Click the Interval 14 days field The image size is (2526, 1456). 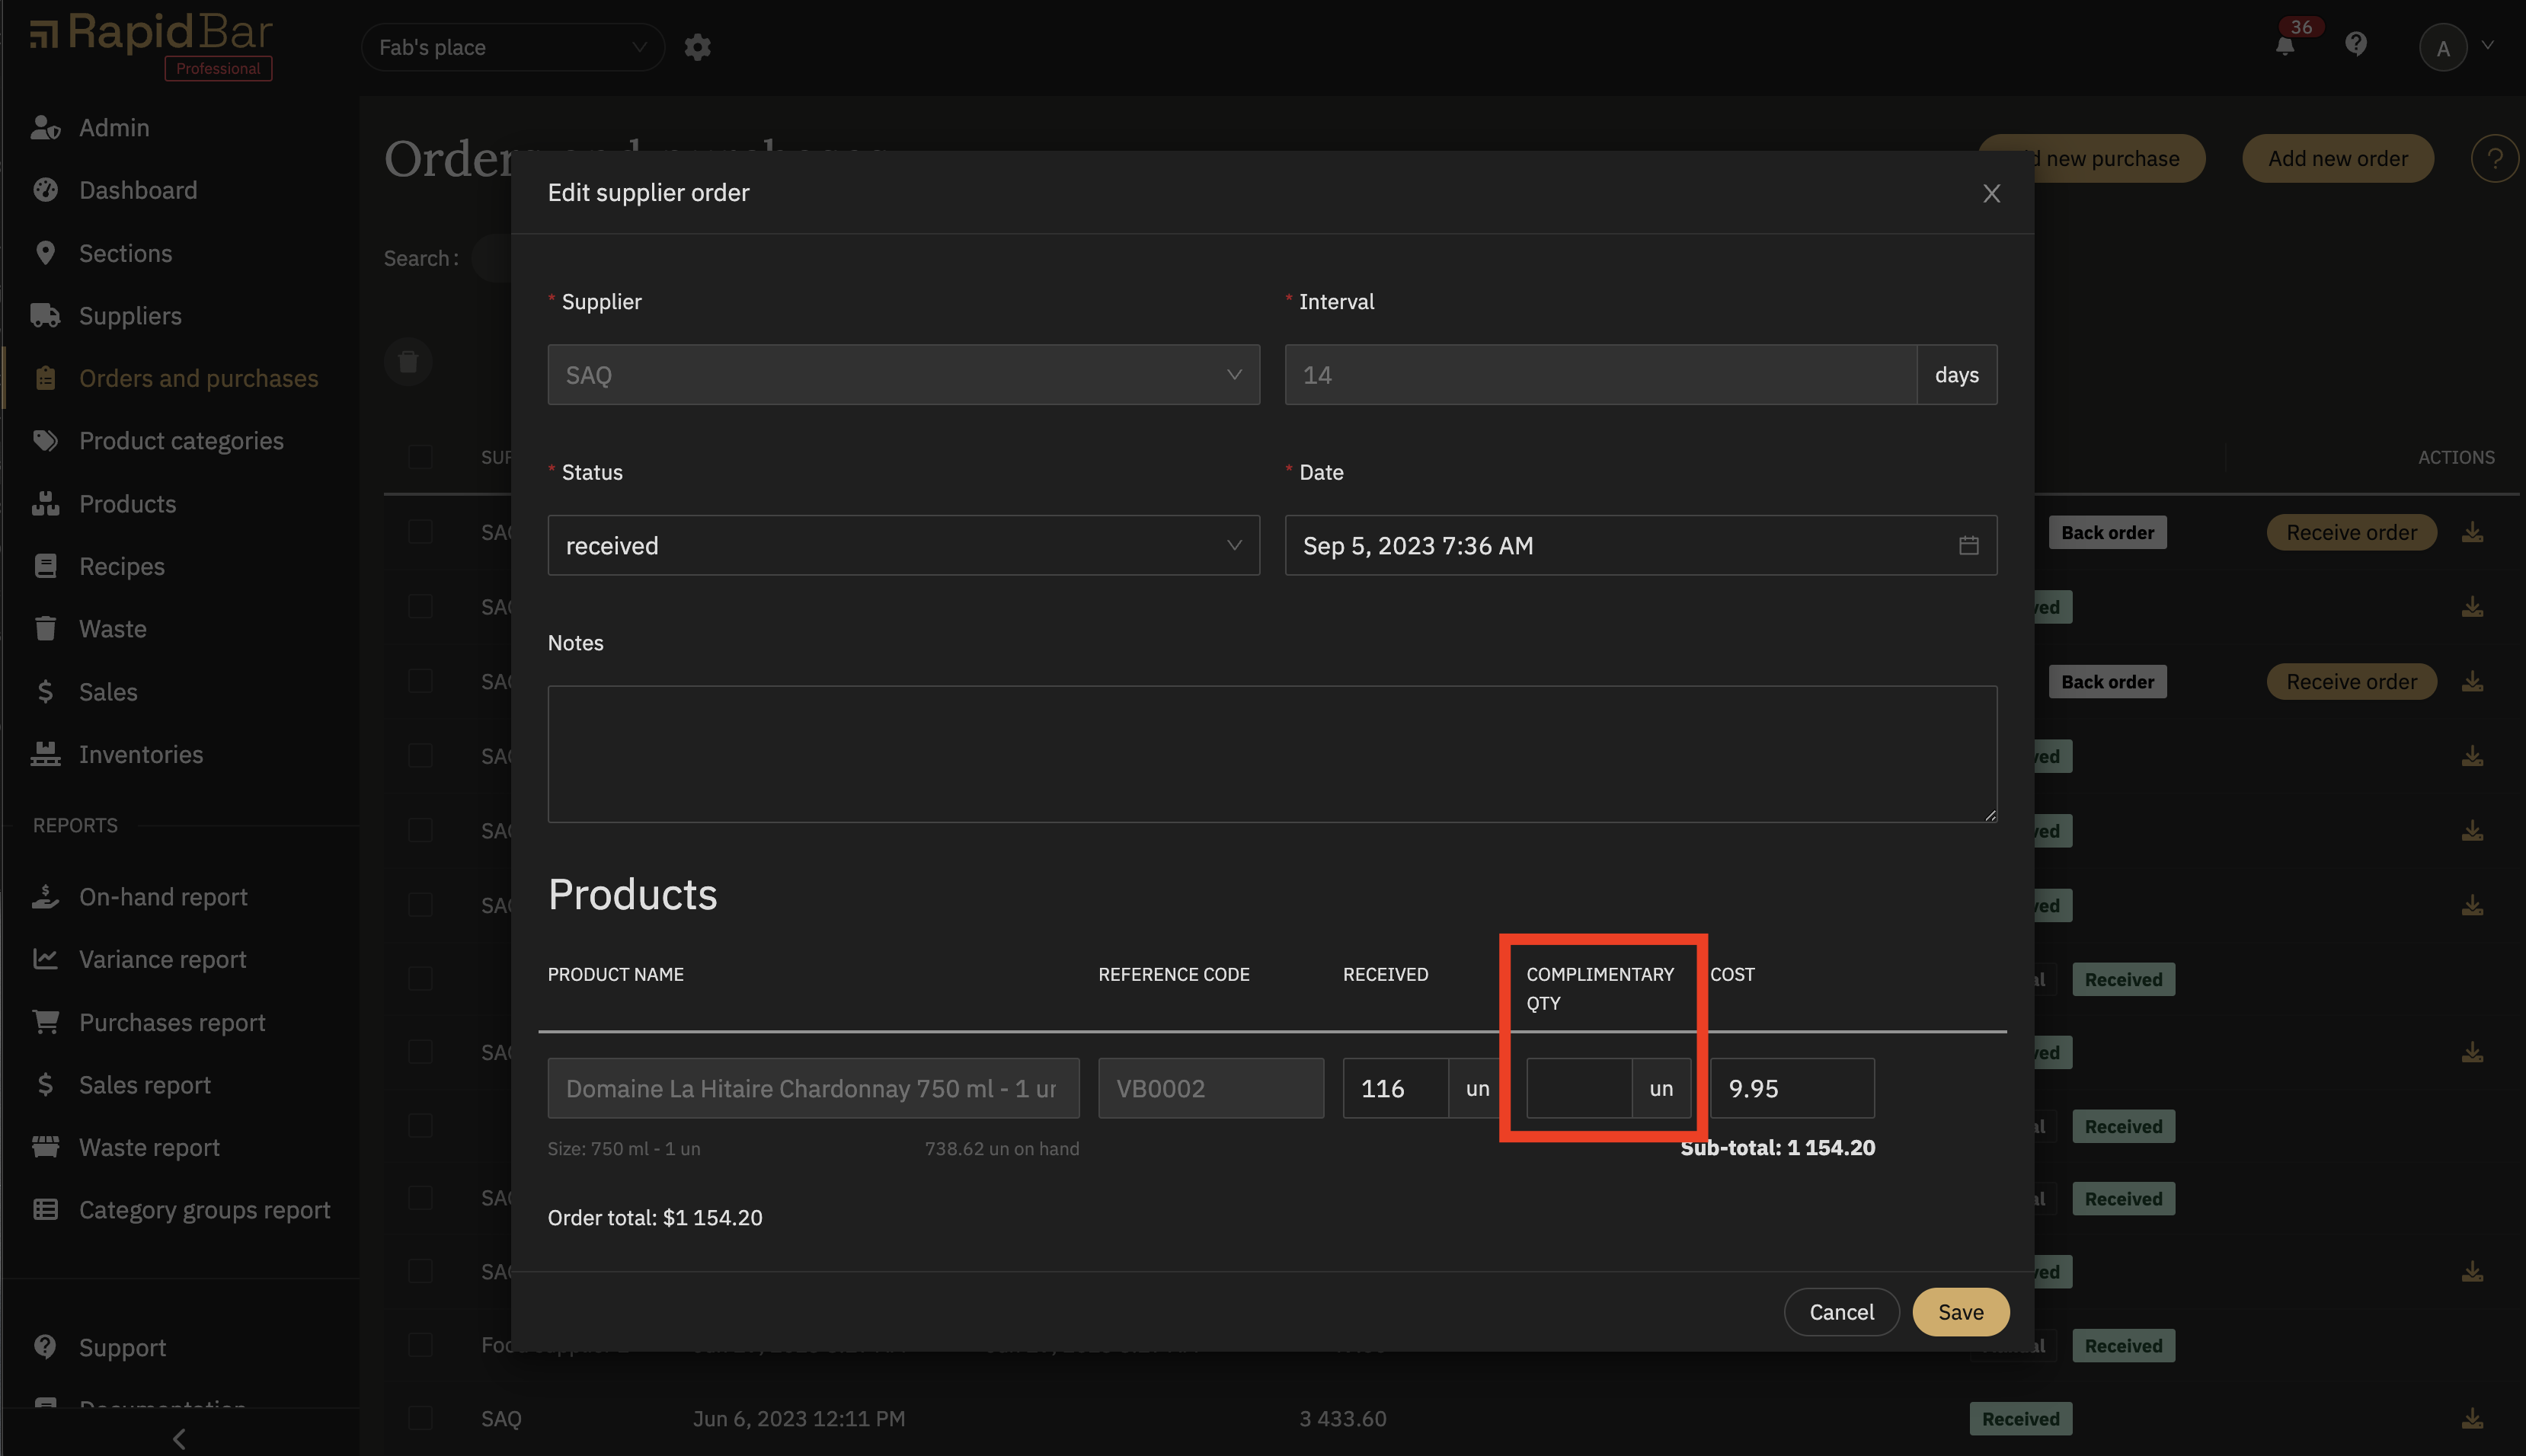click(1600, 375)
